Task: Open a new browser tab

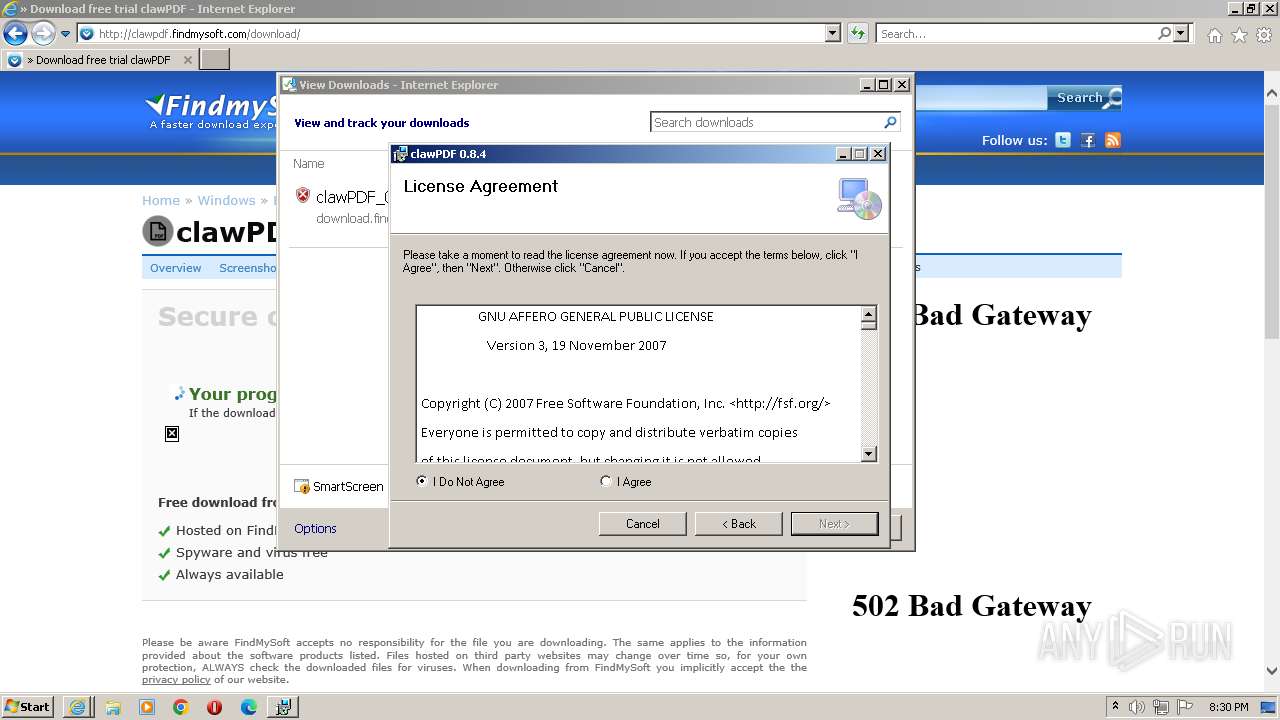Action: point(215,60)
